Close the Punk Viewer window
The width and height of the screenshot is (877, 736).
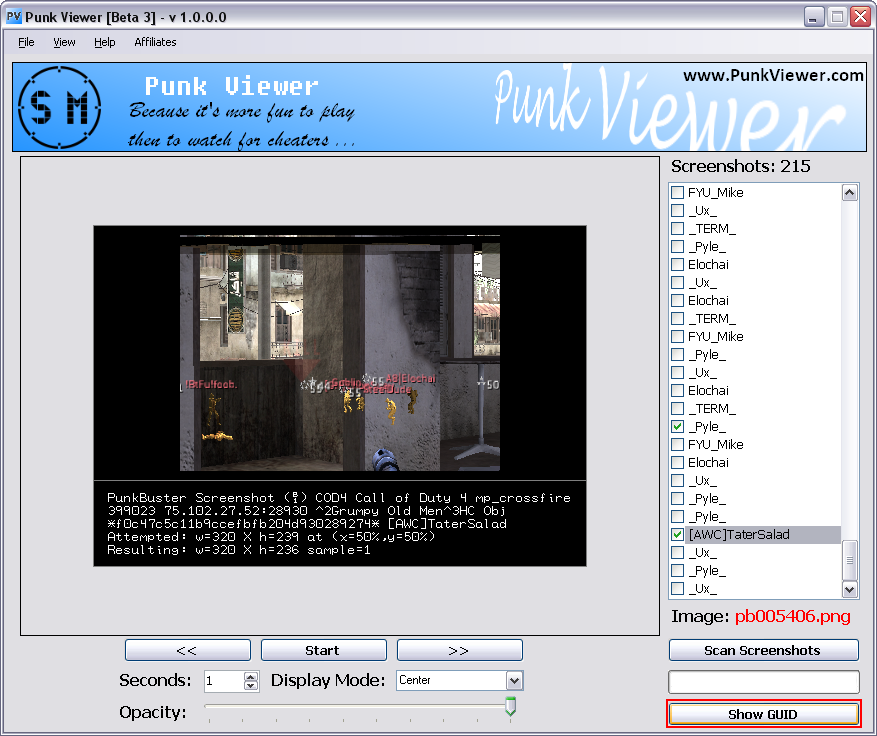(x=860, y=17)
